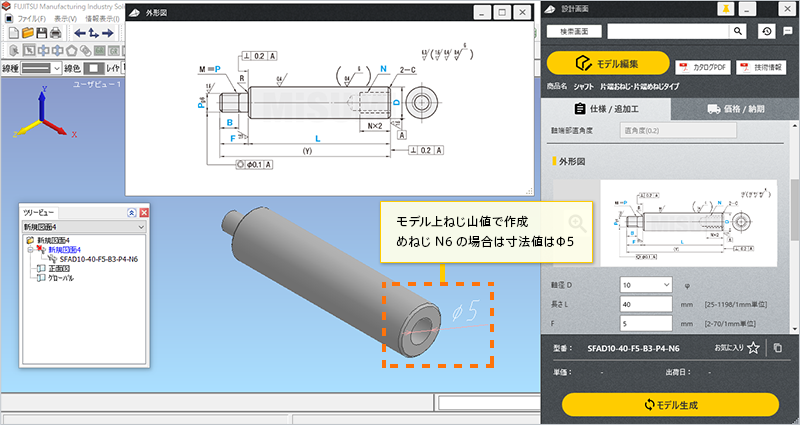Click the New file icon
Image resolution: width=800 pixels, height=425 pixels.
point(11,33)
